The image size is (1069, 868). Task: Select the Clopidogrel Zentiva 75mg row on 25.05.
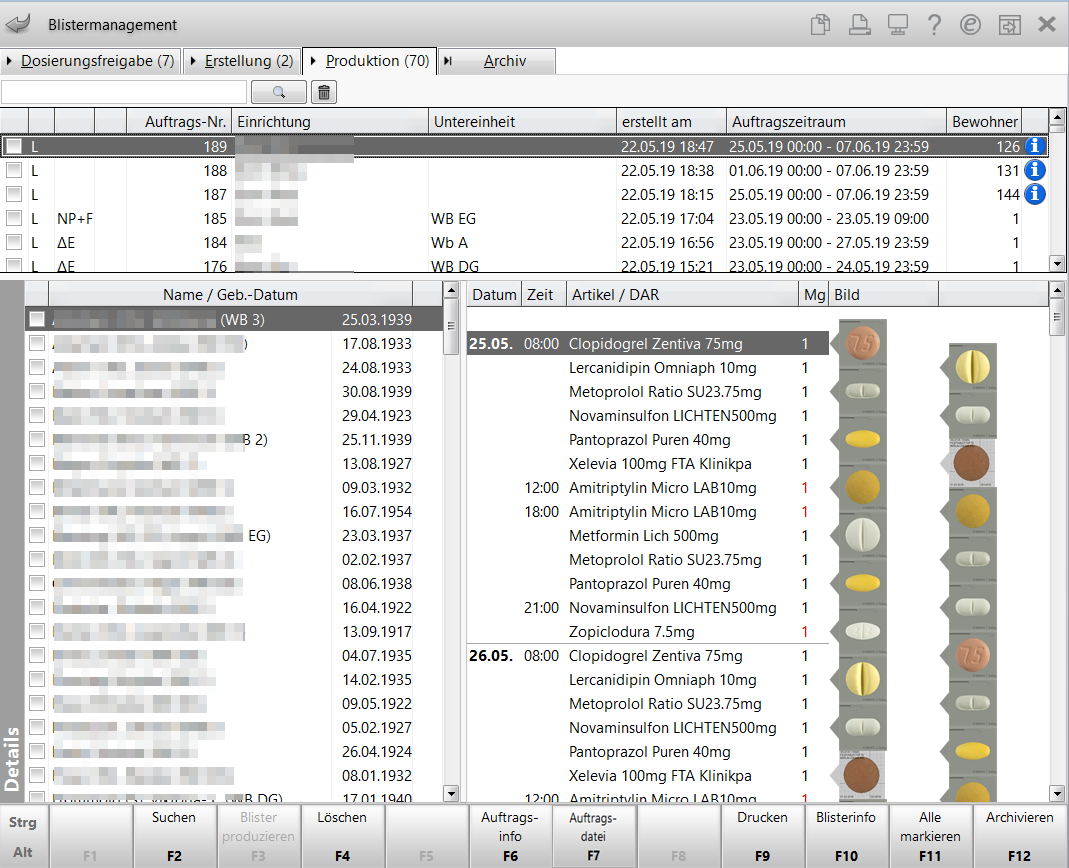648,344
